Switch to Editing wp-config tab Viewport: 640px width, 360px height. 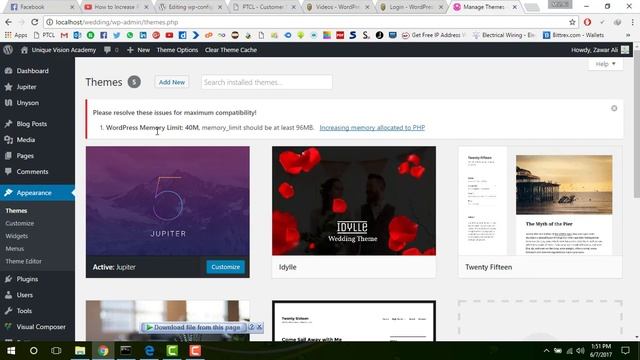pyautogui.click(x=191, y=7)
